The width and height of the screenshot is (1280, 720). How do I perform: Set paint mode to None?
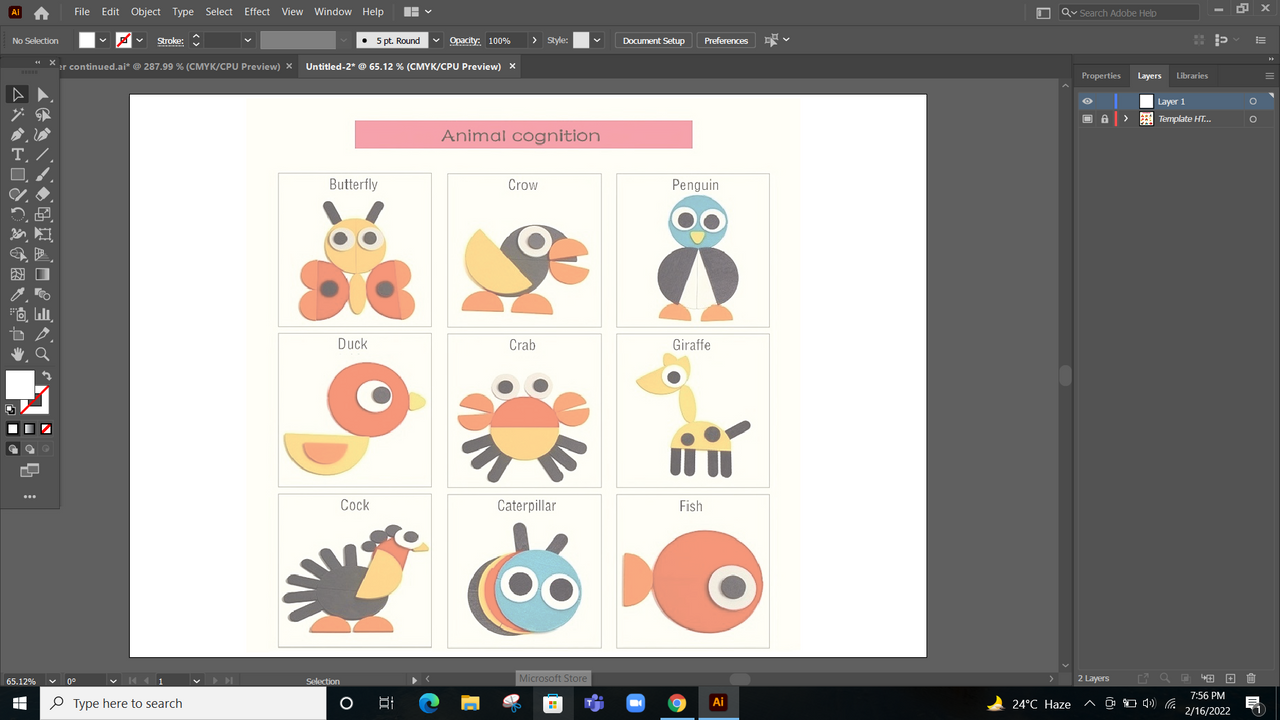click(46, 429)
